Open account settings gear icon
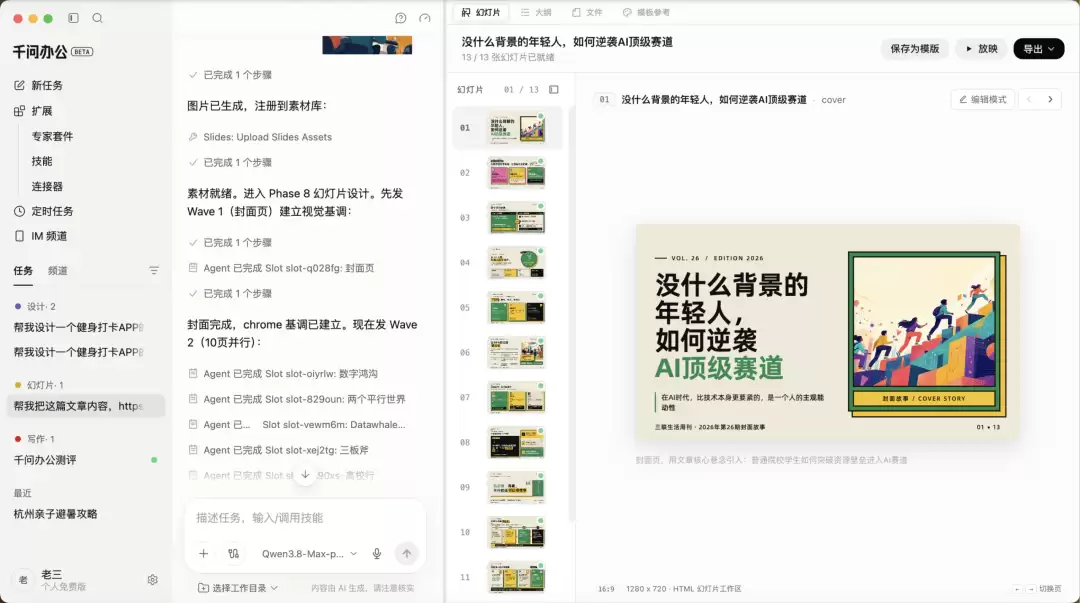The image size is (1080, 603). pos(153,580)
